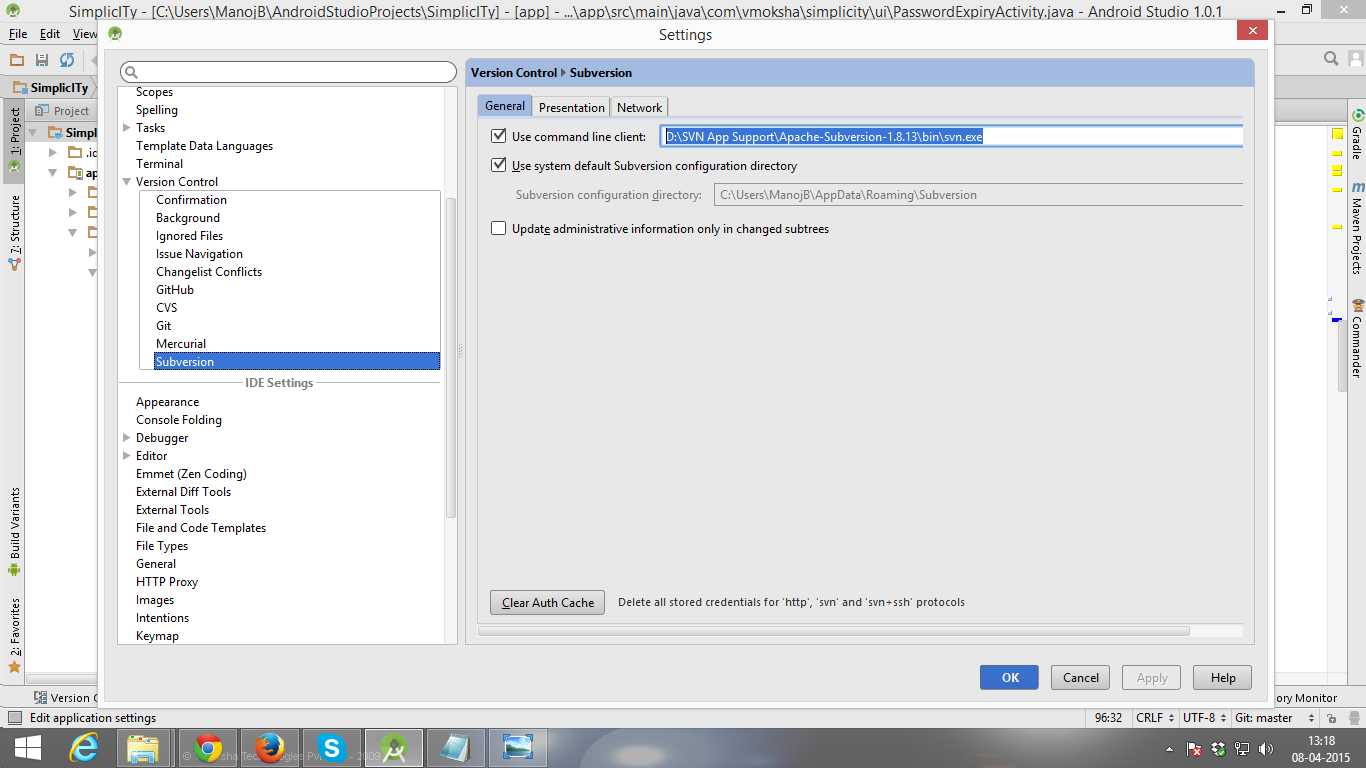The height and width of the screenshot is (768, 1366).
Task: Click the OK button
Action: click(1009, 677)
